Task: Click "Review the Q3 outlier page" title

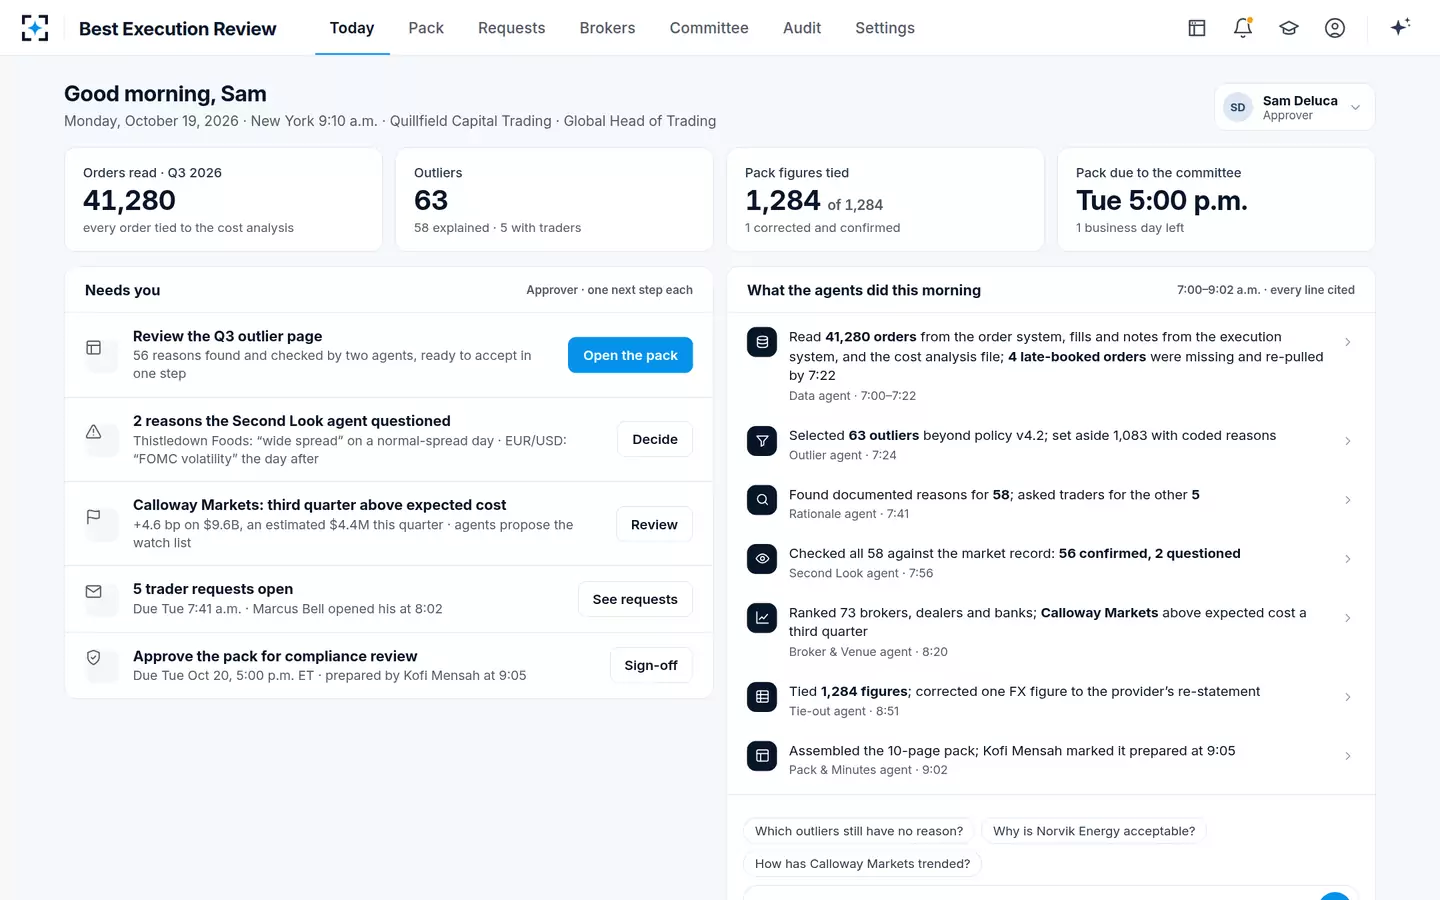Action: click(227, 336)
